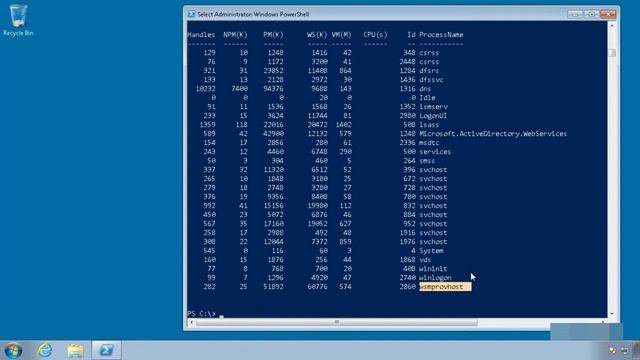The width and height of the screenshot is (640, 360).
Task: Close the PowerShell window
Action: [x=608, y=14]
